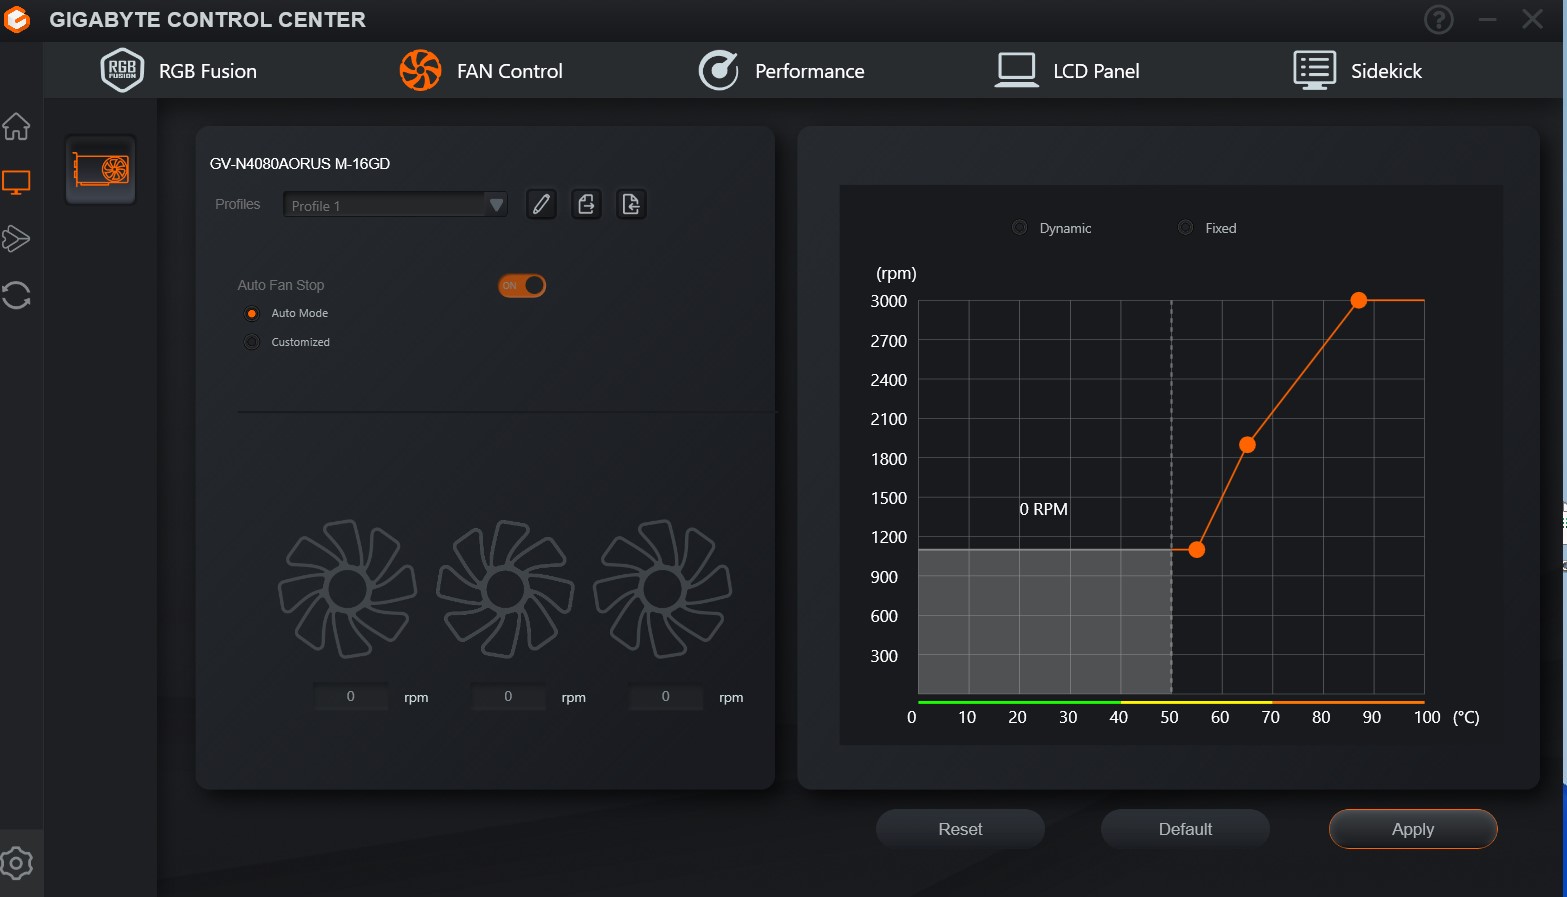Click the lowest fan curve point near 55°C
The height and width of the screenshot is (897, 1567).
[1196, 550]
